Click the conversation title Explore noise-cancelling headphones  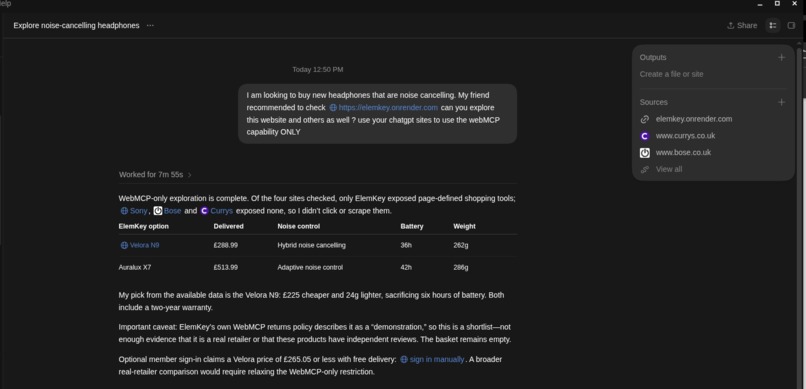pos(76,25)
